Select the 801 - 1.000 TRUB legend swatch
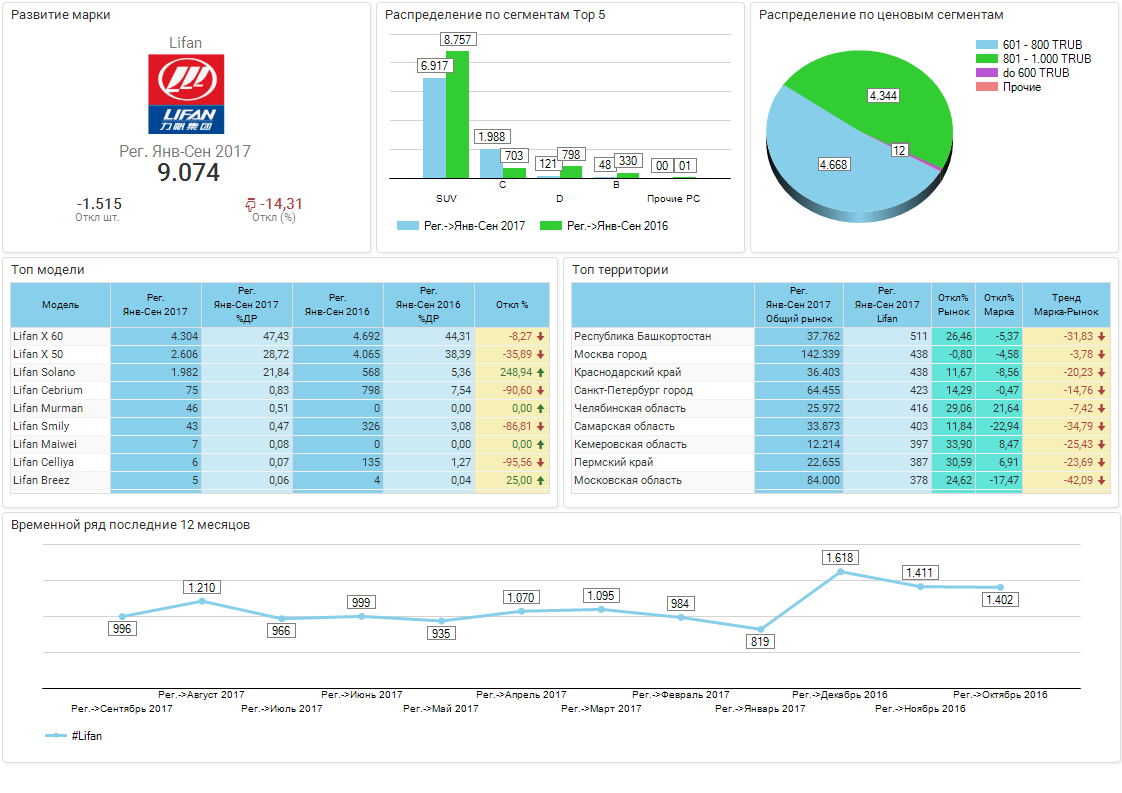The width and height of the screenshot is (1122, 793). [986, 59]
